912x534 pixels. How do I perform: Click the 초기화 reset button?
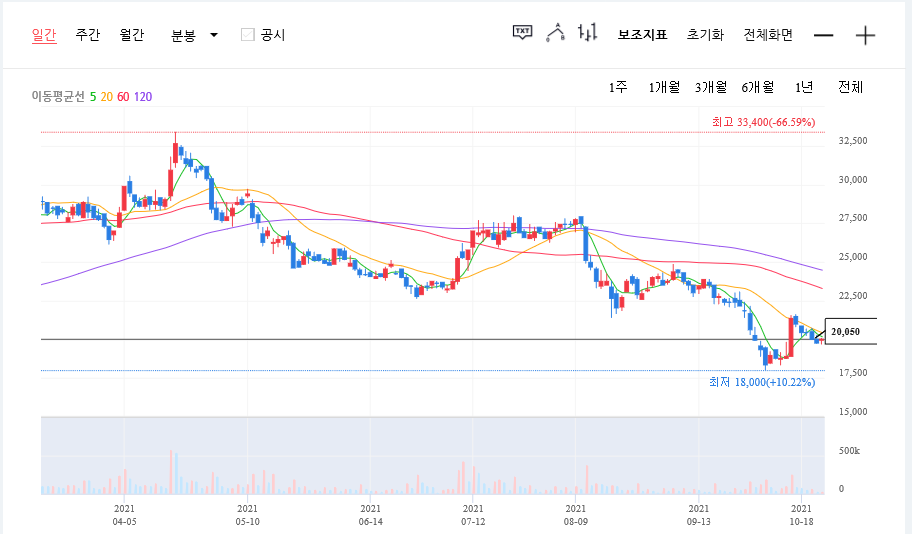coord(704,35)
